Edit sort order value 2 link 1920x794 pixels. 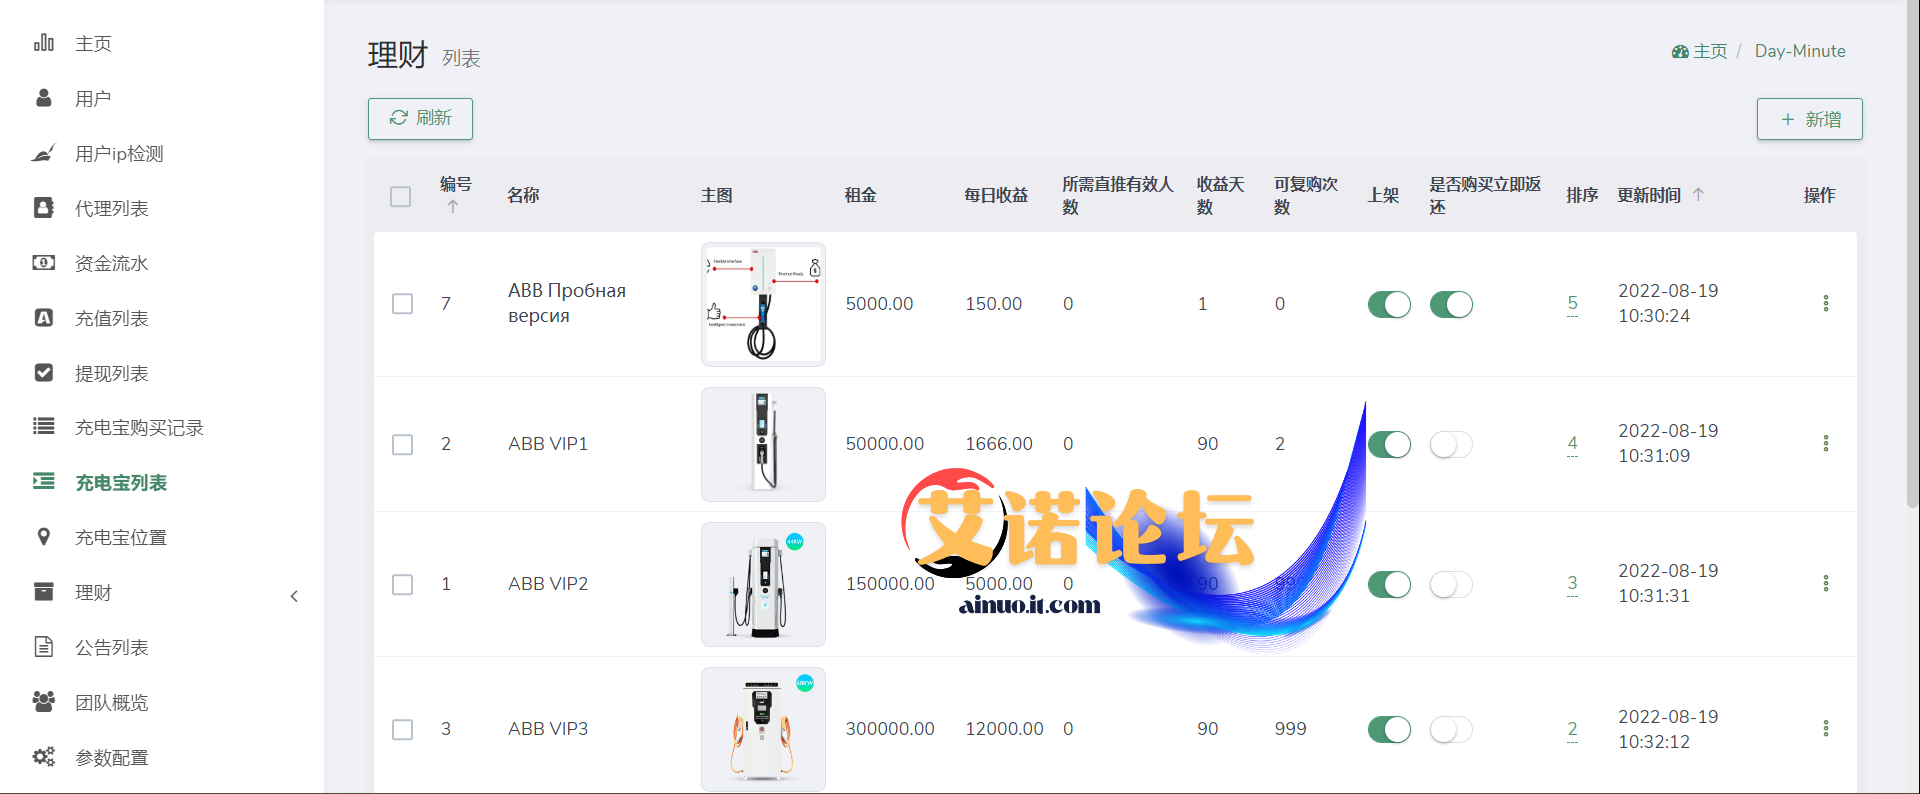[x=1572, y=729]
